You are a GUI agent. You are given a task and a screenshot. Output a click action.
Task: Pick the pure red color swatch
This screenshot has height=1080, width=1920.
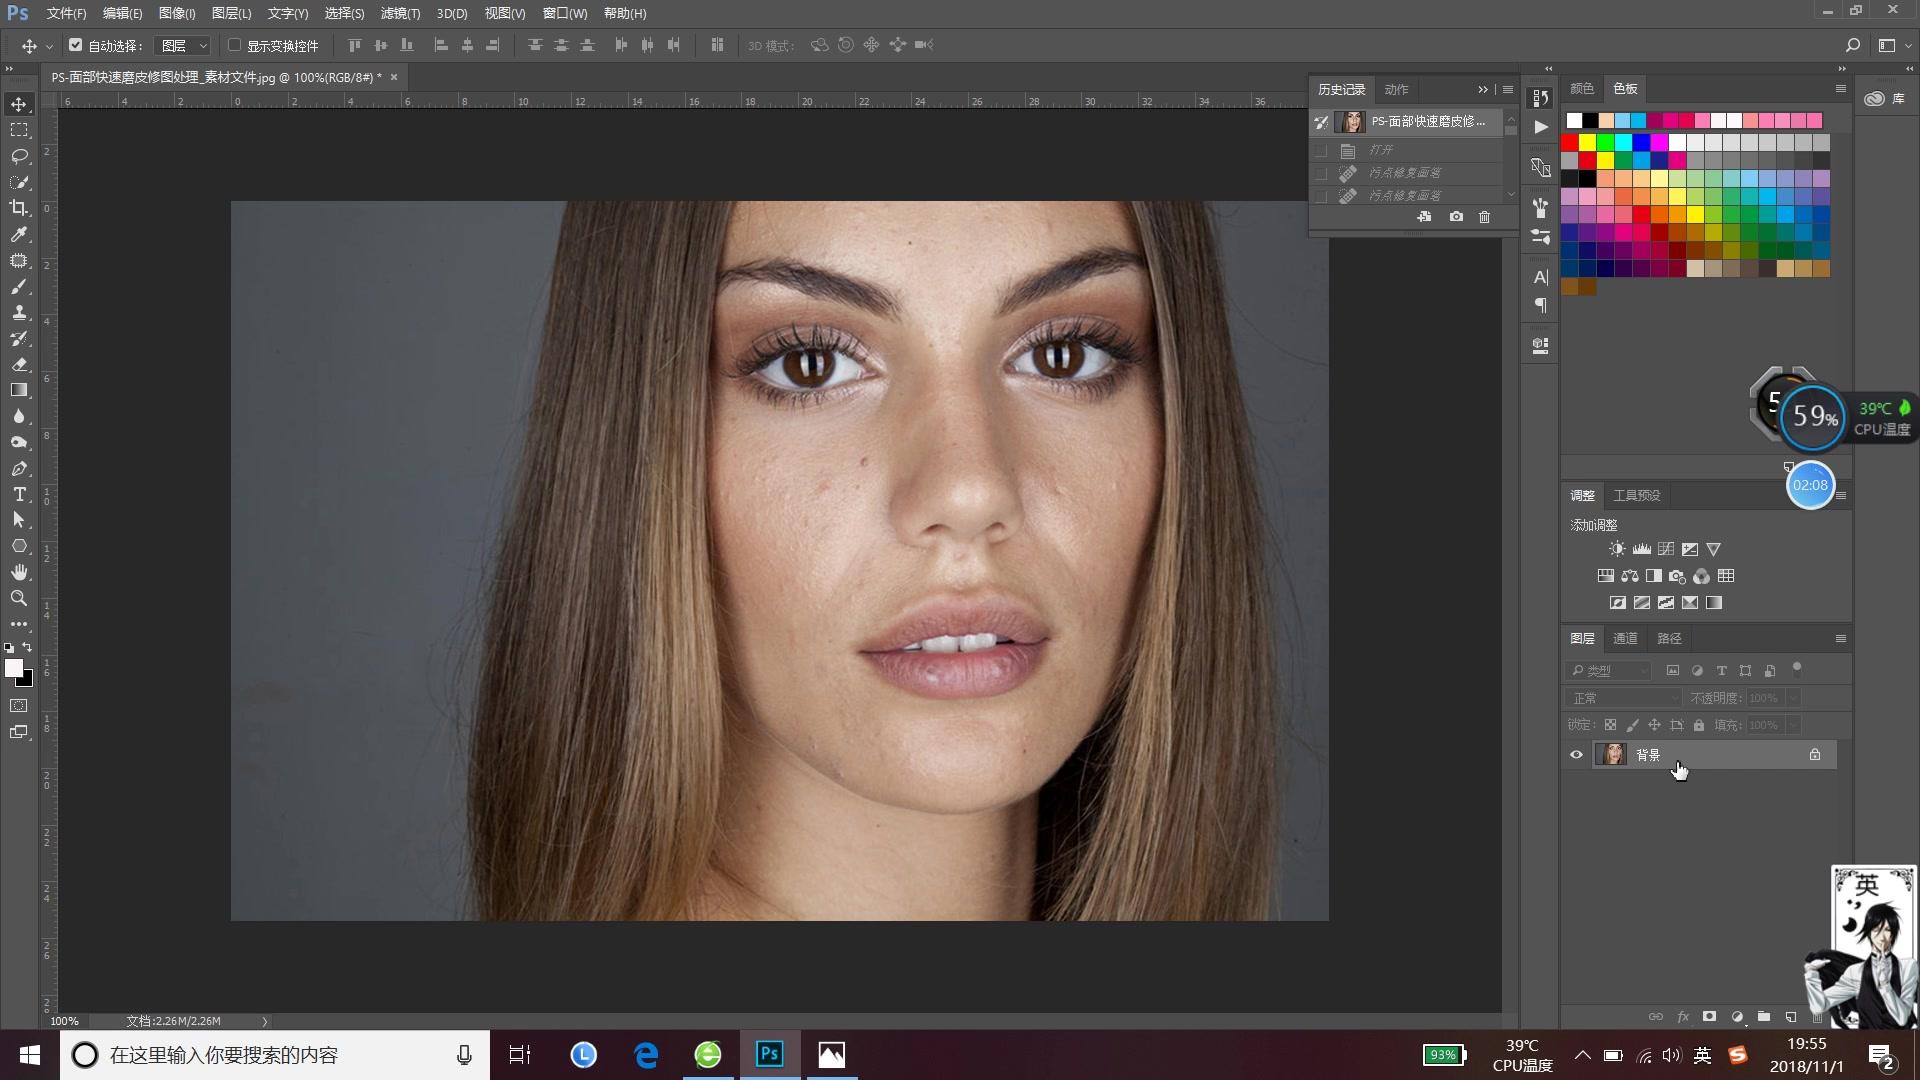1570,142
